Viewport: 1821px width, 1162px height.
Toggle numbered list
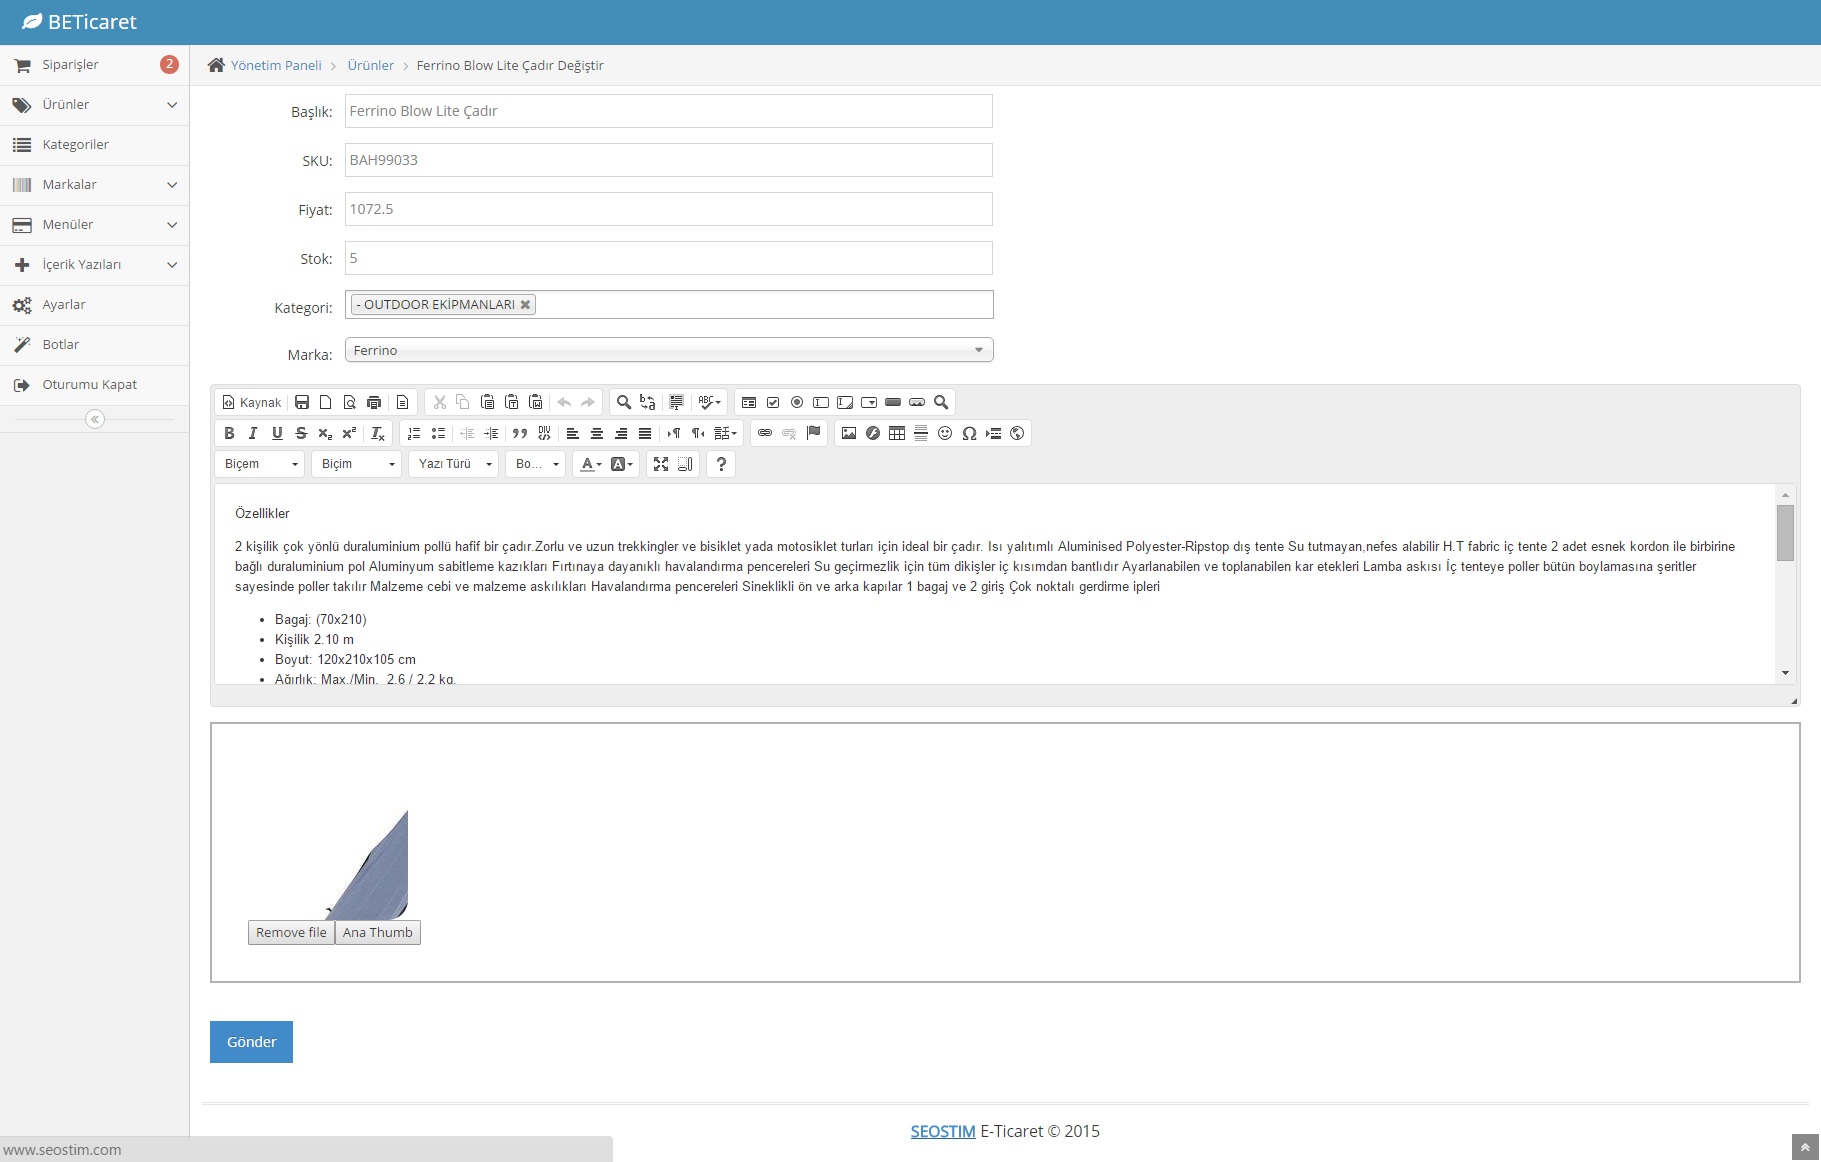pyautogui.click(x=414, y=433)
